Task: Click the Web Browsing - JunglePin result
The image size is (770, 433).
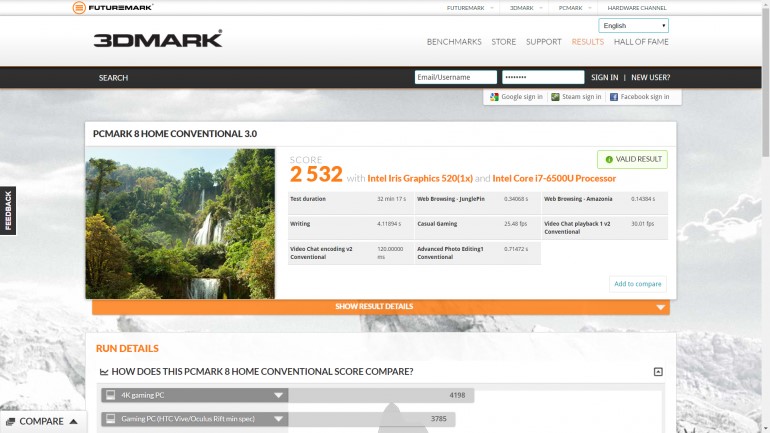Action: coord(477,203)
